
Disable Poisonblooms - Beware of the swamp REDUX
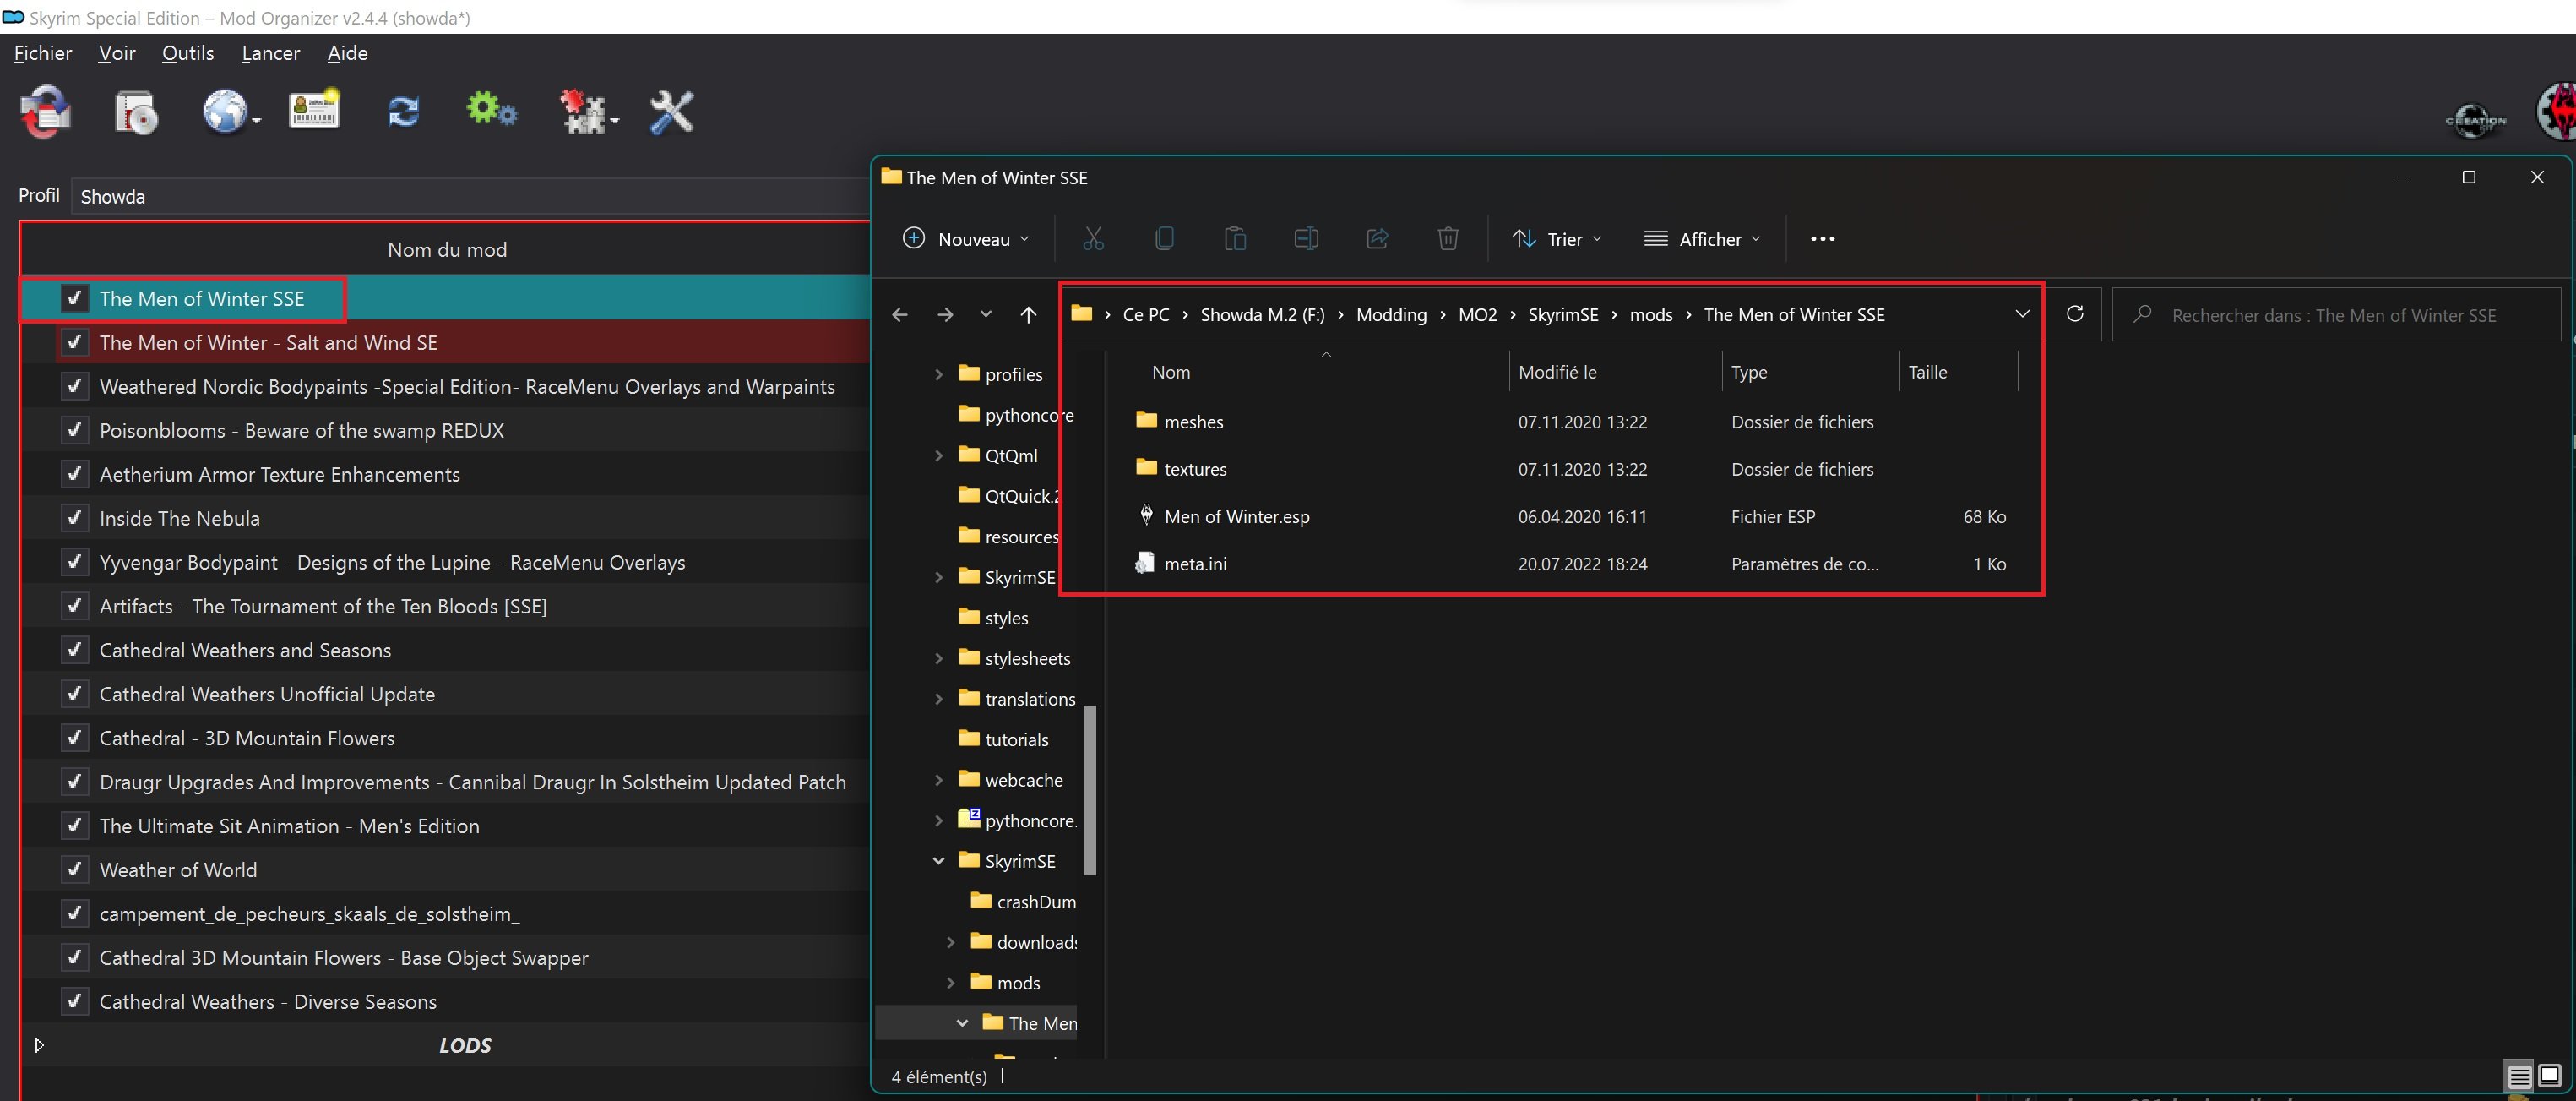pyautogui.click(x=74, y=430)
